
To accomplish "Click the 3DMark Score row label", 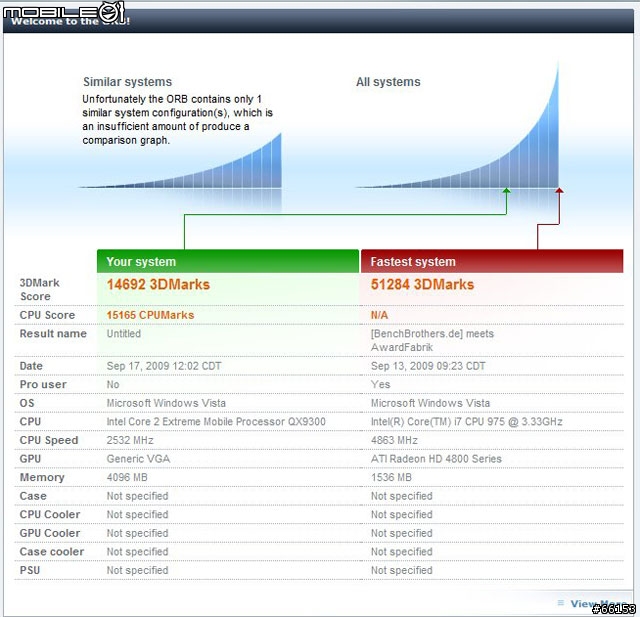I will tap(39, 289).
